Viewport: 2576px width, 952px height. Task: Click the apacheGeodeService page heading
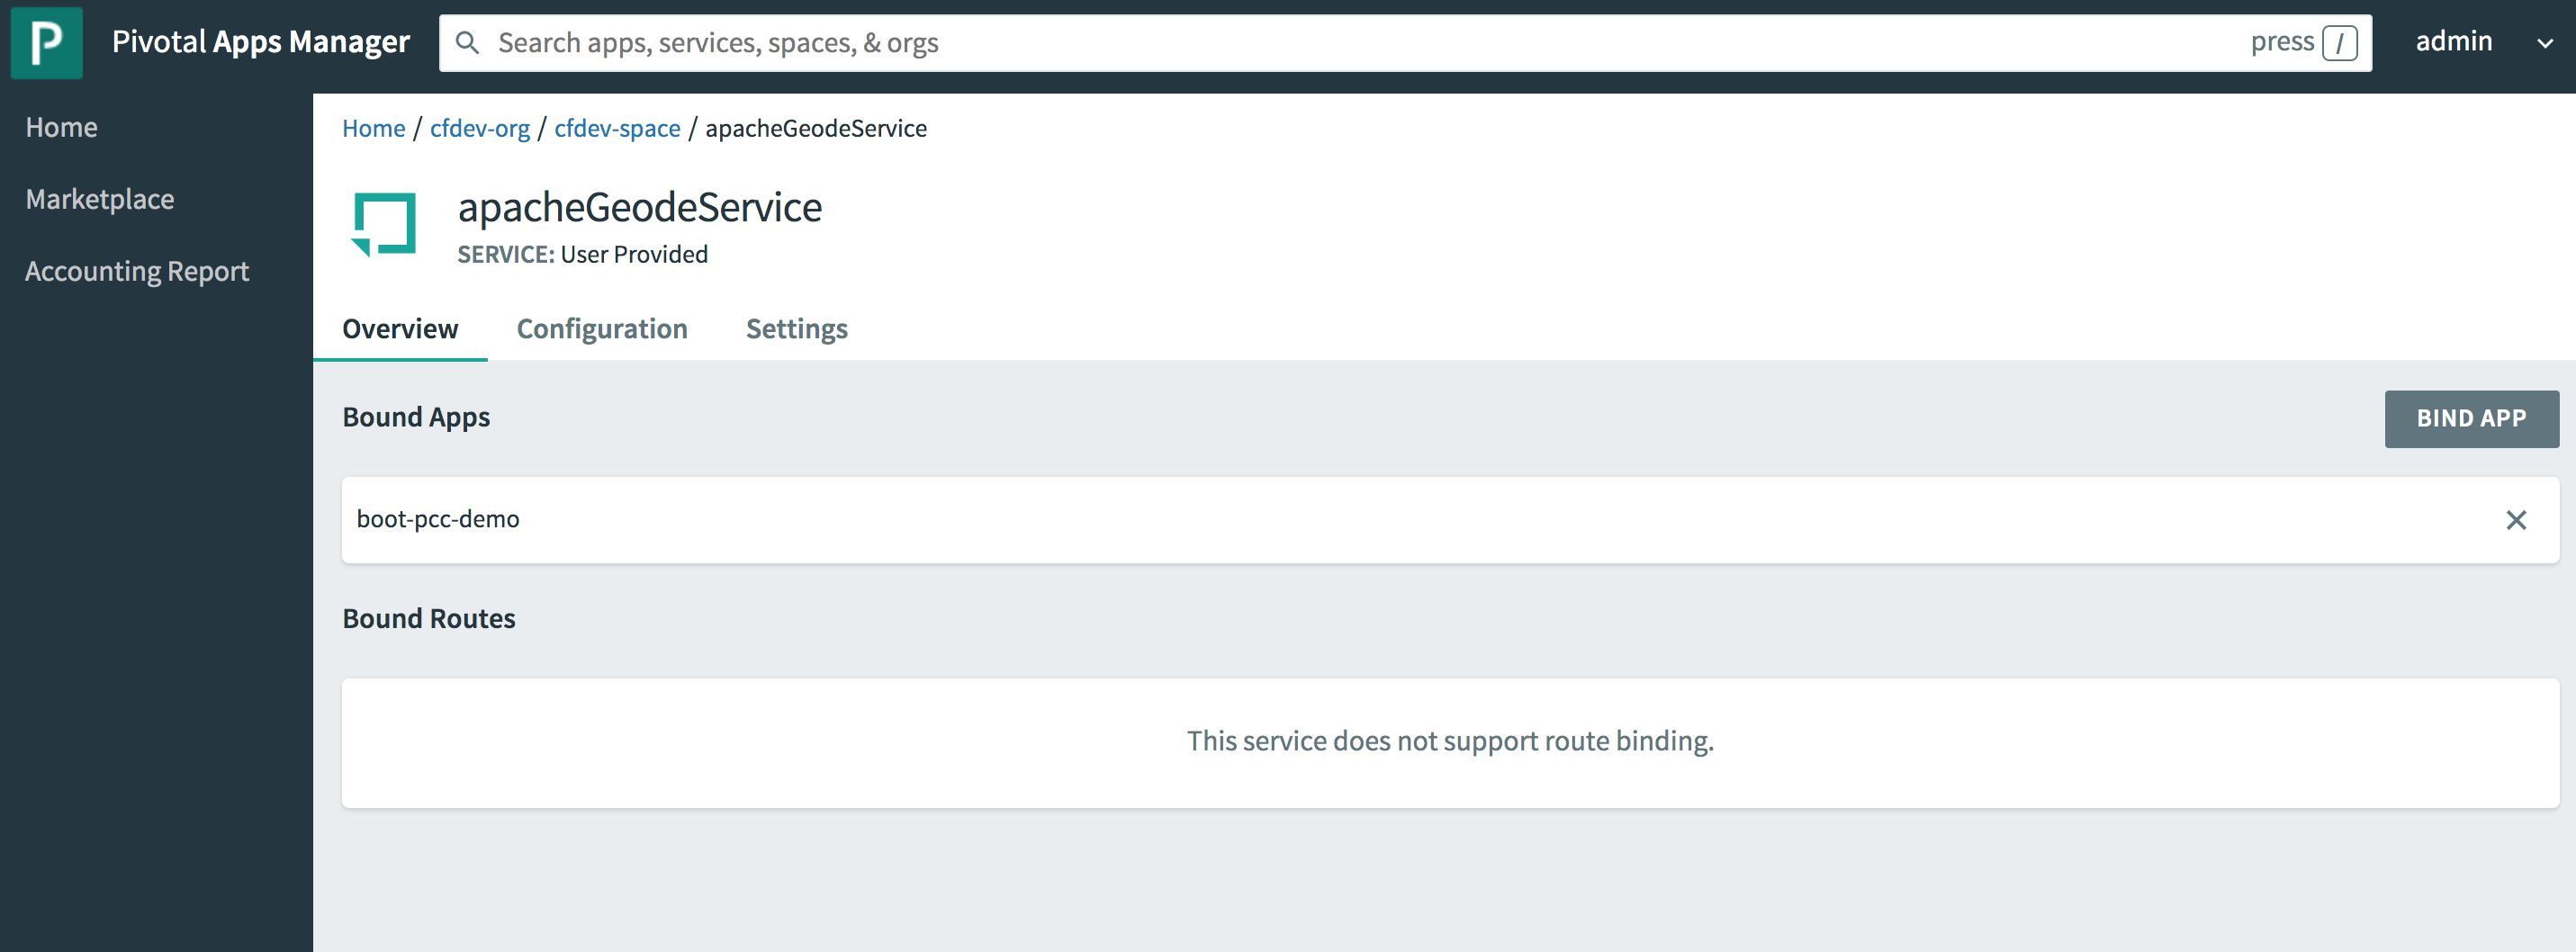640,208
